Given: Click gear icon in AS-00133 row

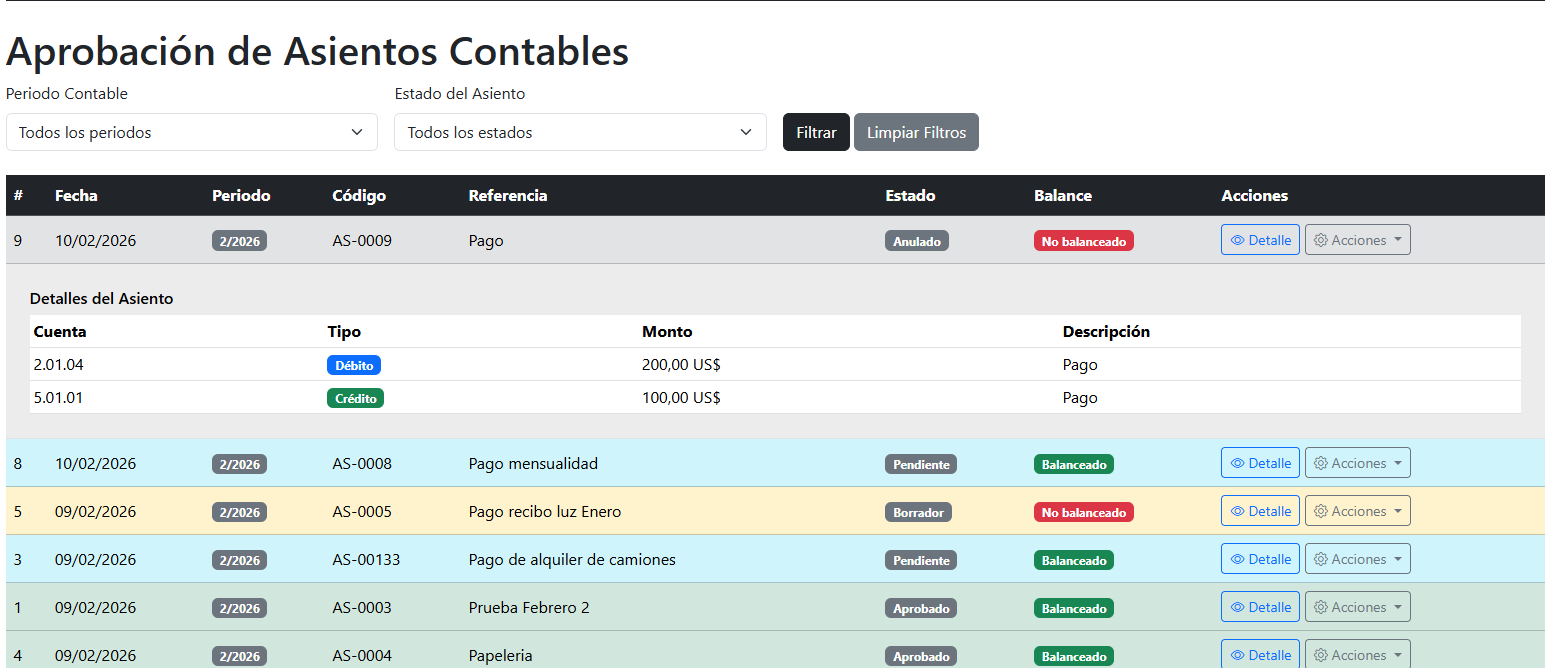Looking at the screenshot, I should [1320, 559].
